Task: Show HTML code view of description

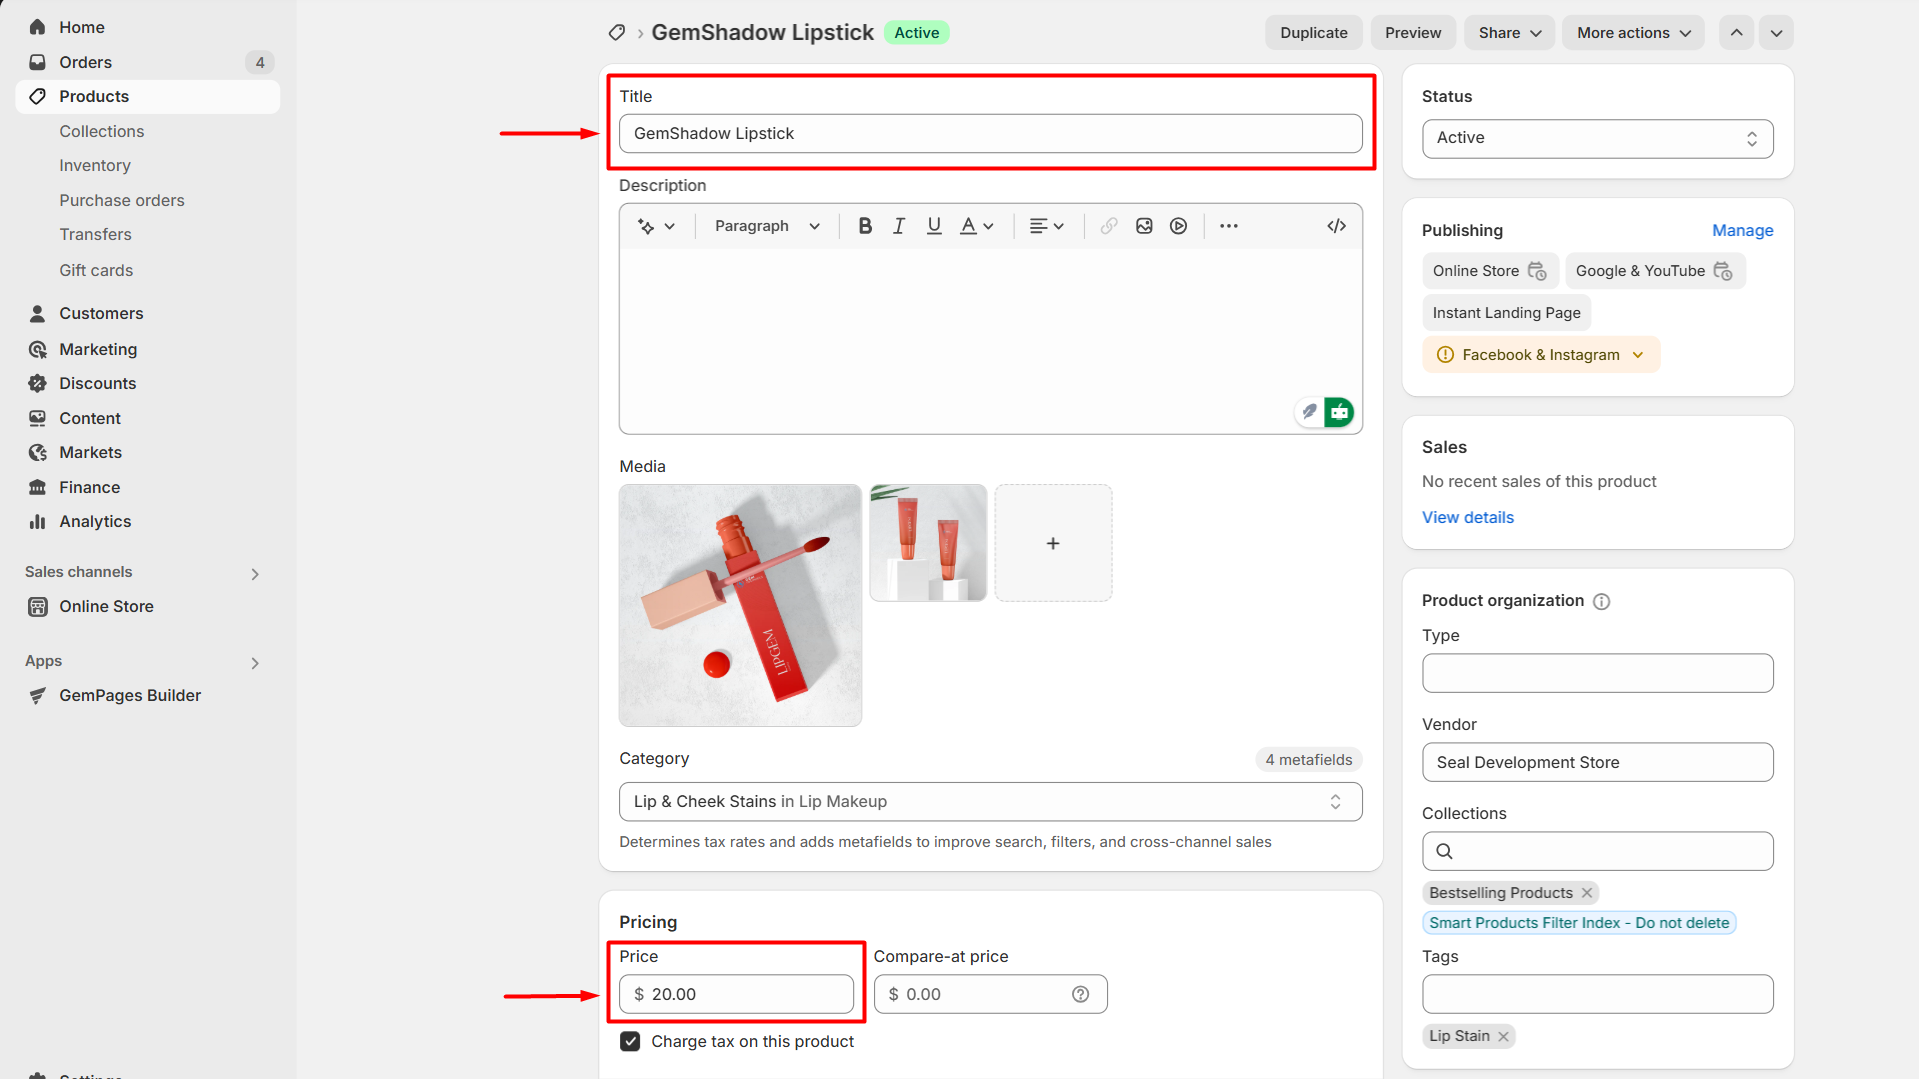Action: (x=1336, y=226)
